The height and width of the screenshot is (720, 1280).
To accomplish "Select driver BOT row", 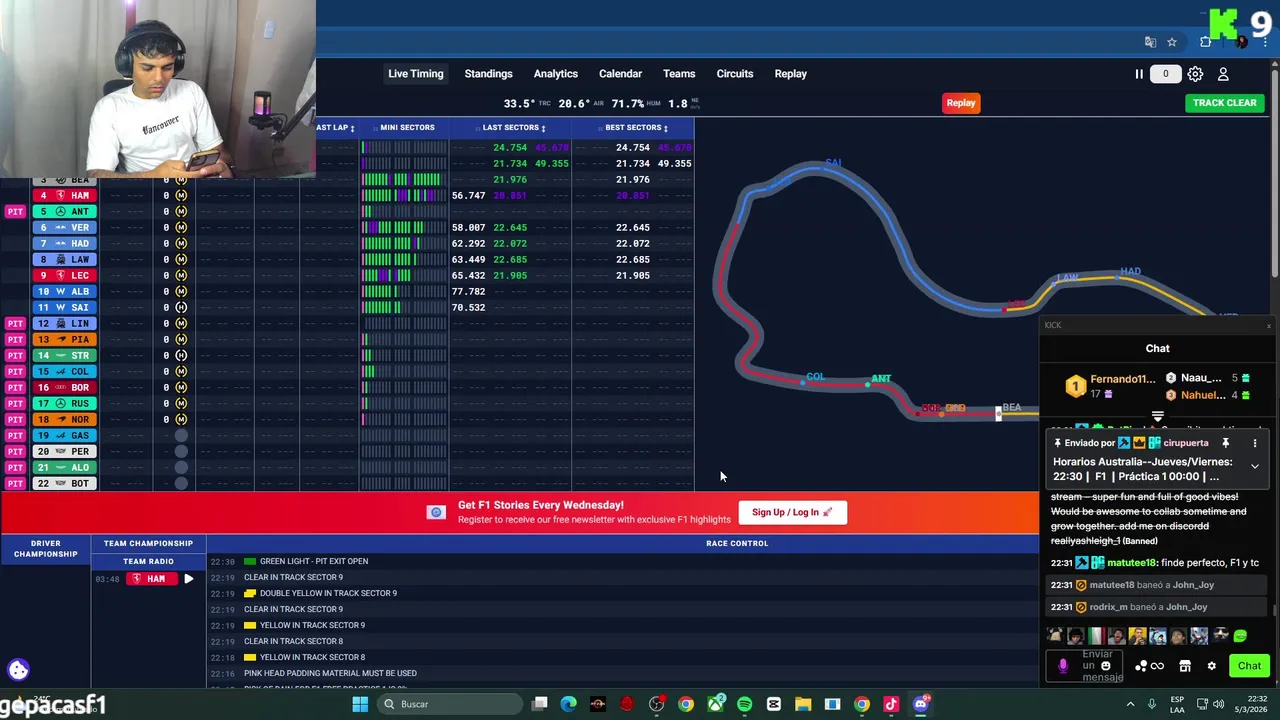I will point(65,483).
